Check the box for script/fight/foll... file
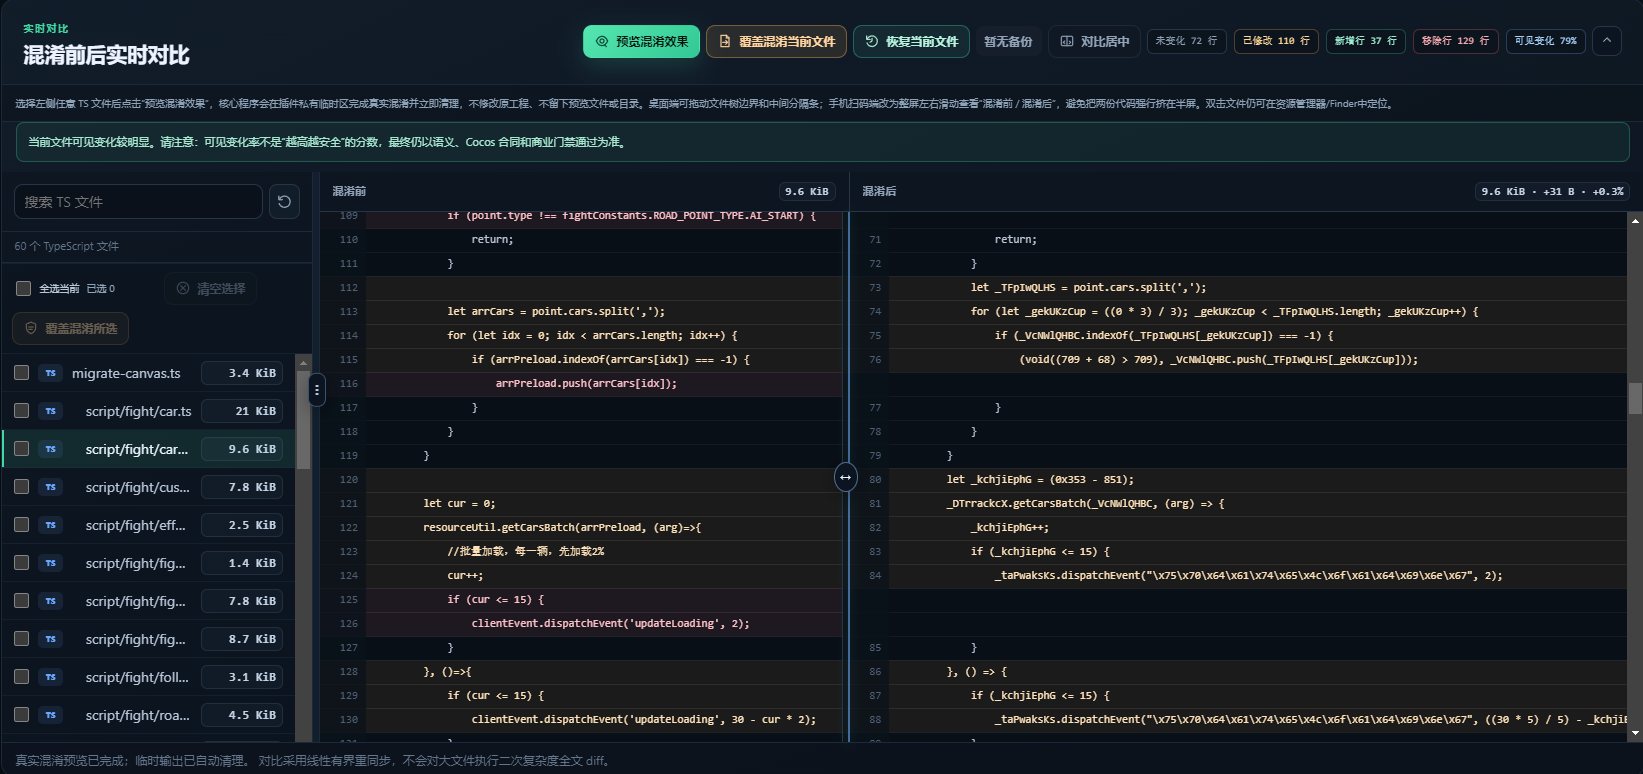 pyautogui.click(x=22, y=677)
